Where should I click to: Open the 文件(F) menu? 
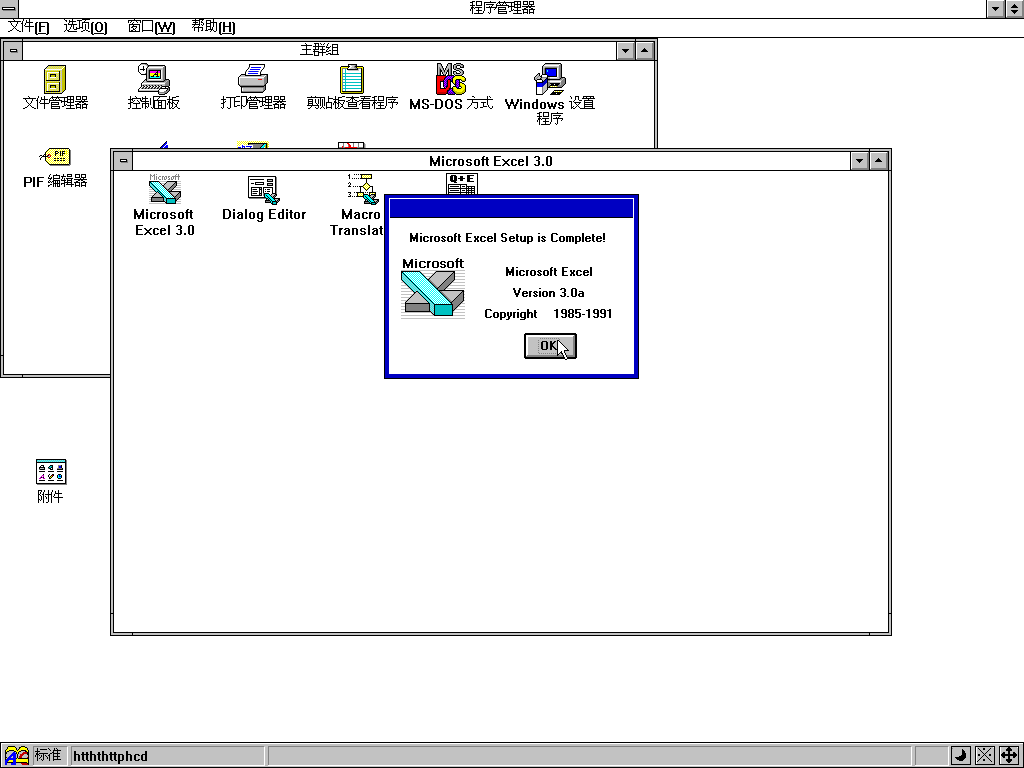point(29,27)
